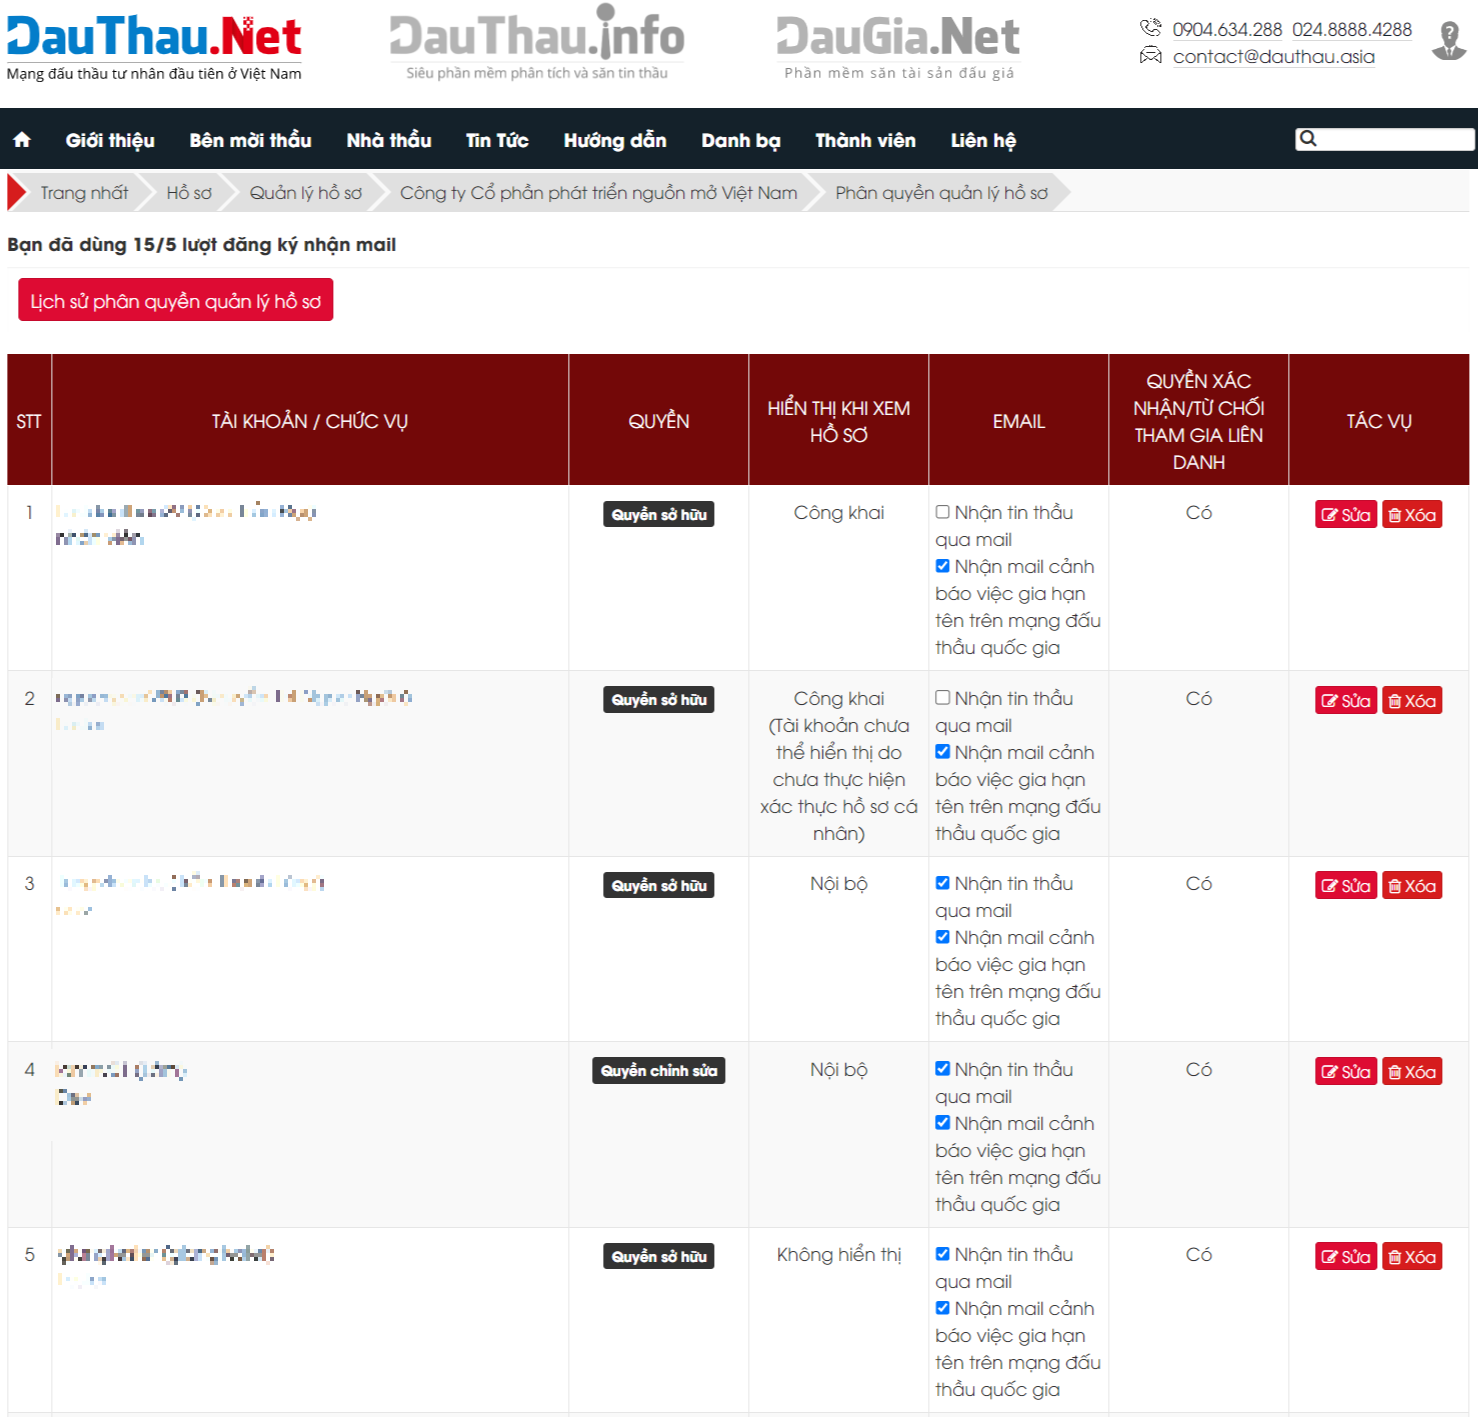Focus the site search field
This screenshot has height=1417, width=1478.
1384,139
